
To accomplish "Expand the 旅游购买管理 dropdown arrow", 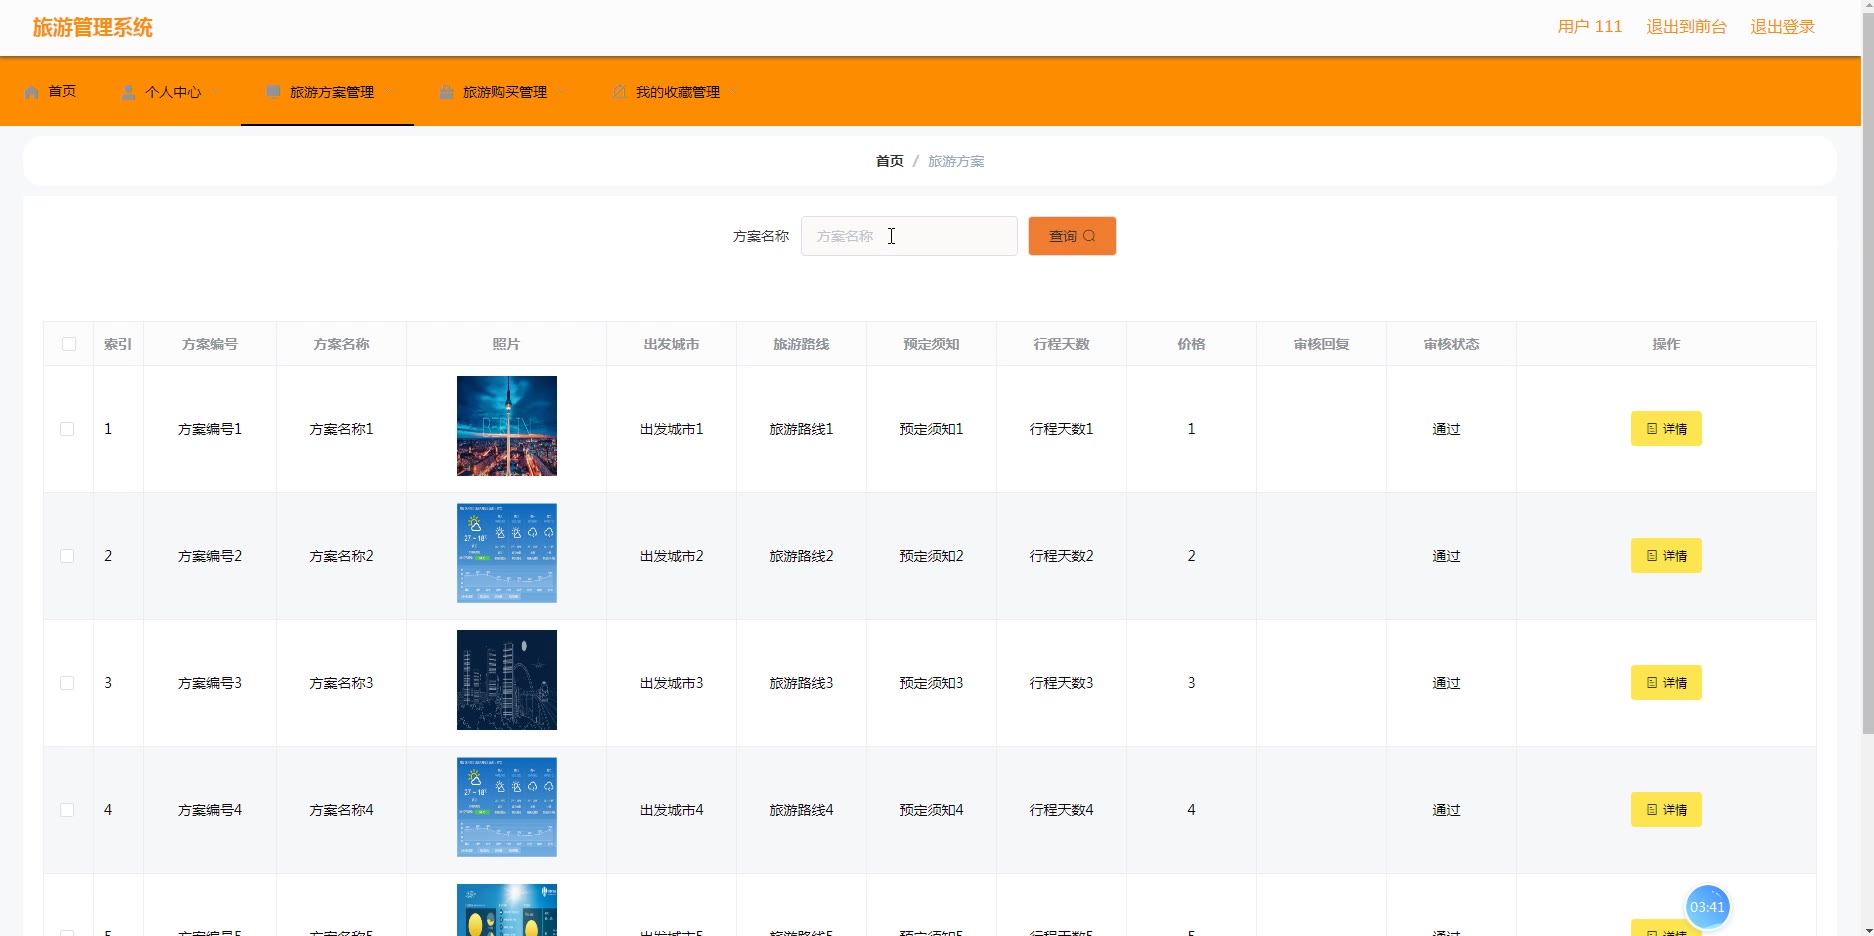I will click(x=562, y=92).
